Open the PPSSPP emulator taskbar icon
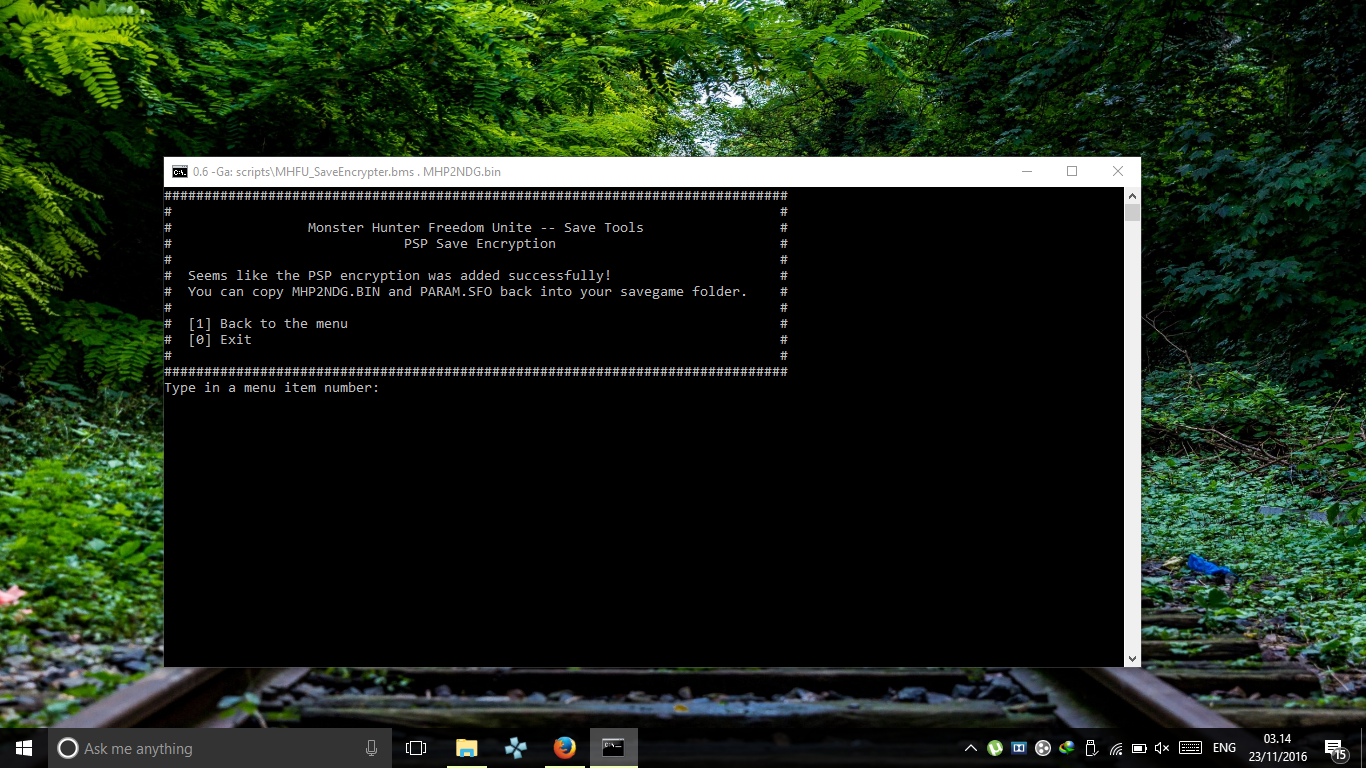 pos(515,748)
